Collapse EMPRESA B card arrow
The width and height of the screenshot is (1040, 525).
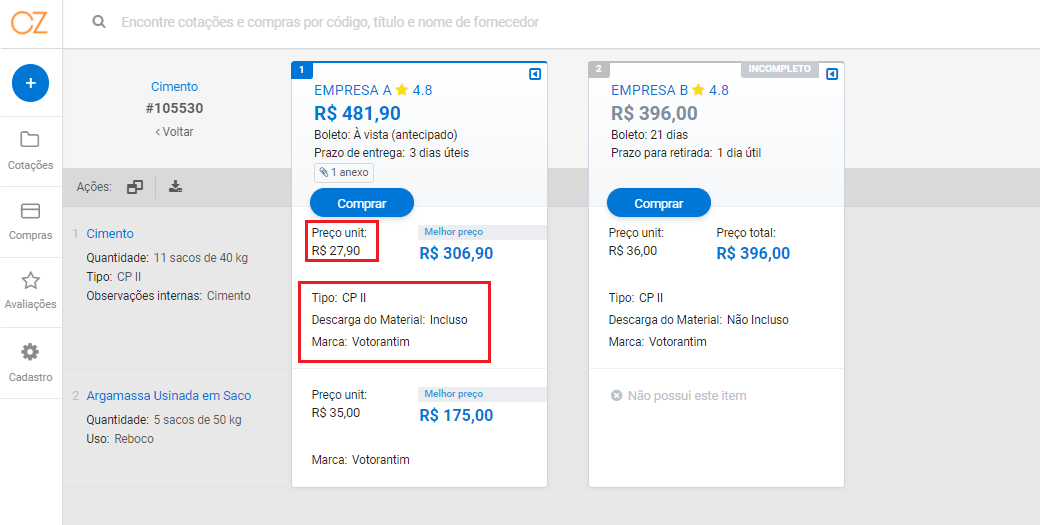832,74
